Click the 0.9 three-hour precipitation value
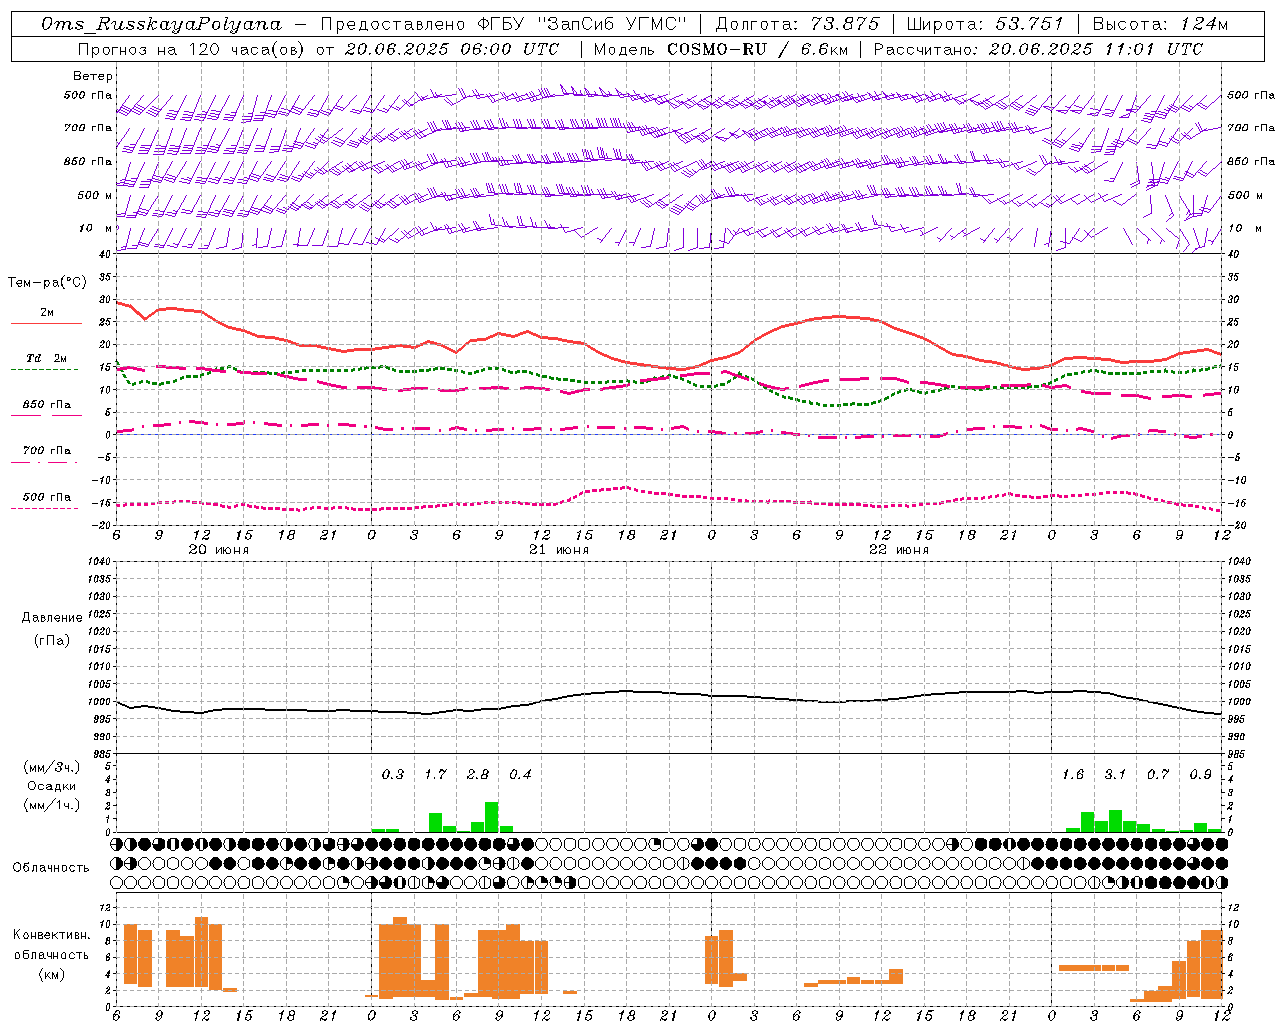Screen dimensions: 1280x1024 [x=1201, y=775]
